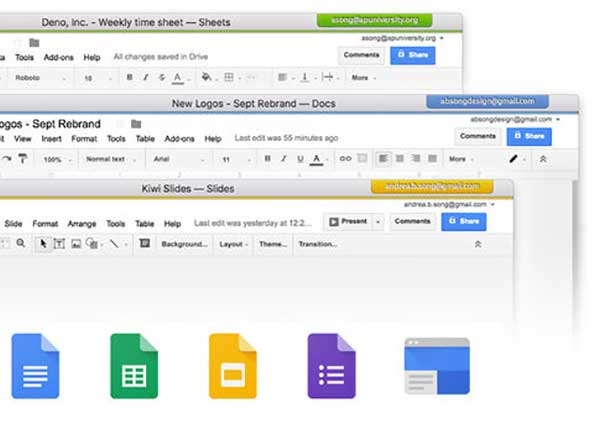Open the Normal text style dropdown

[x=111, y=159]
